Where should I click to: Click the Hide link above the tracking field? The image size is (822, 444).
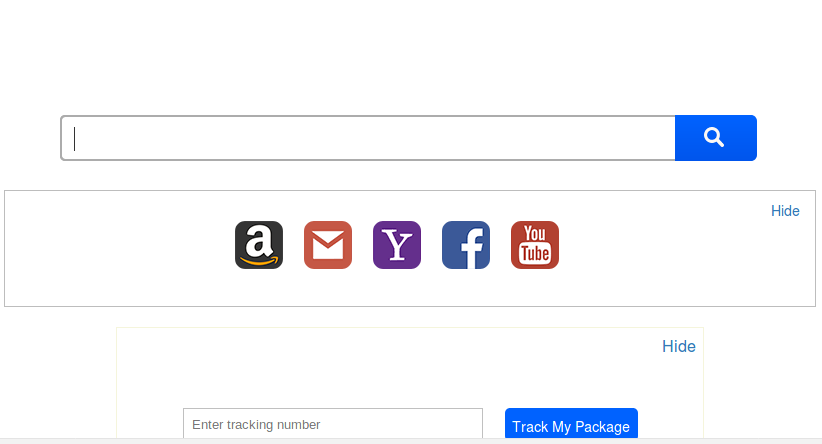[x=678, y=347]
